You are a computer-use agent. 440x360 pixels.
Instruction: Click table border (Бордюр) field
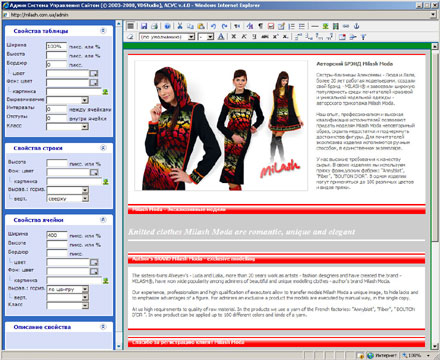(56, 64)
